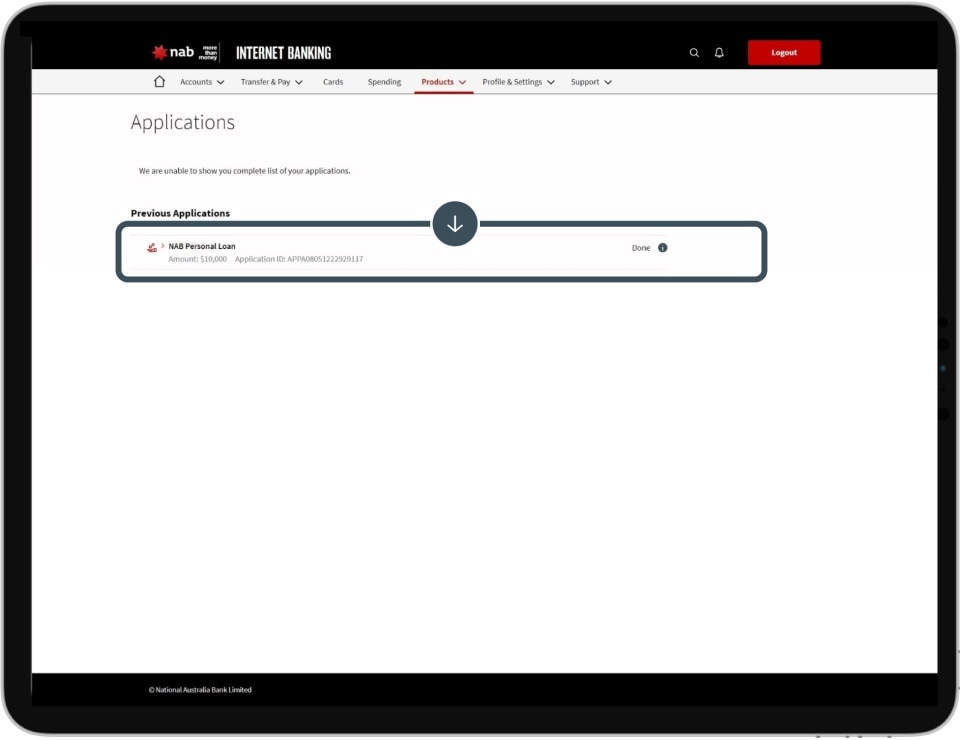Click the info icon next to Done

pyautogui.click(x=662, y=248)
